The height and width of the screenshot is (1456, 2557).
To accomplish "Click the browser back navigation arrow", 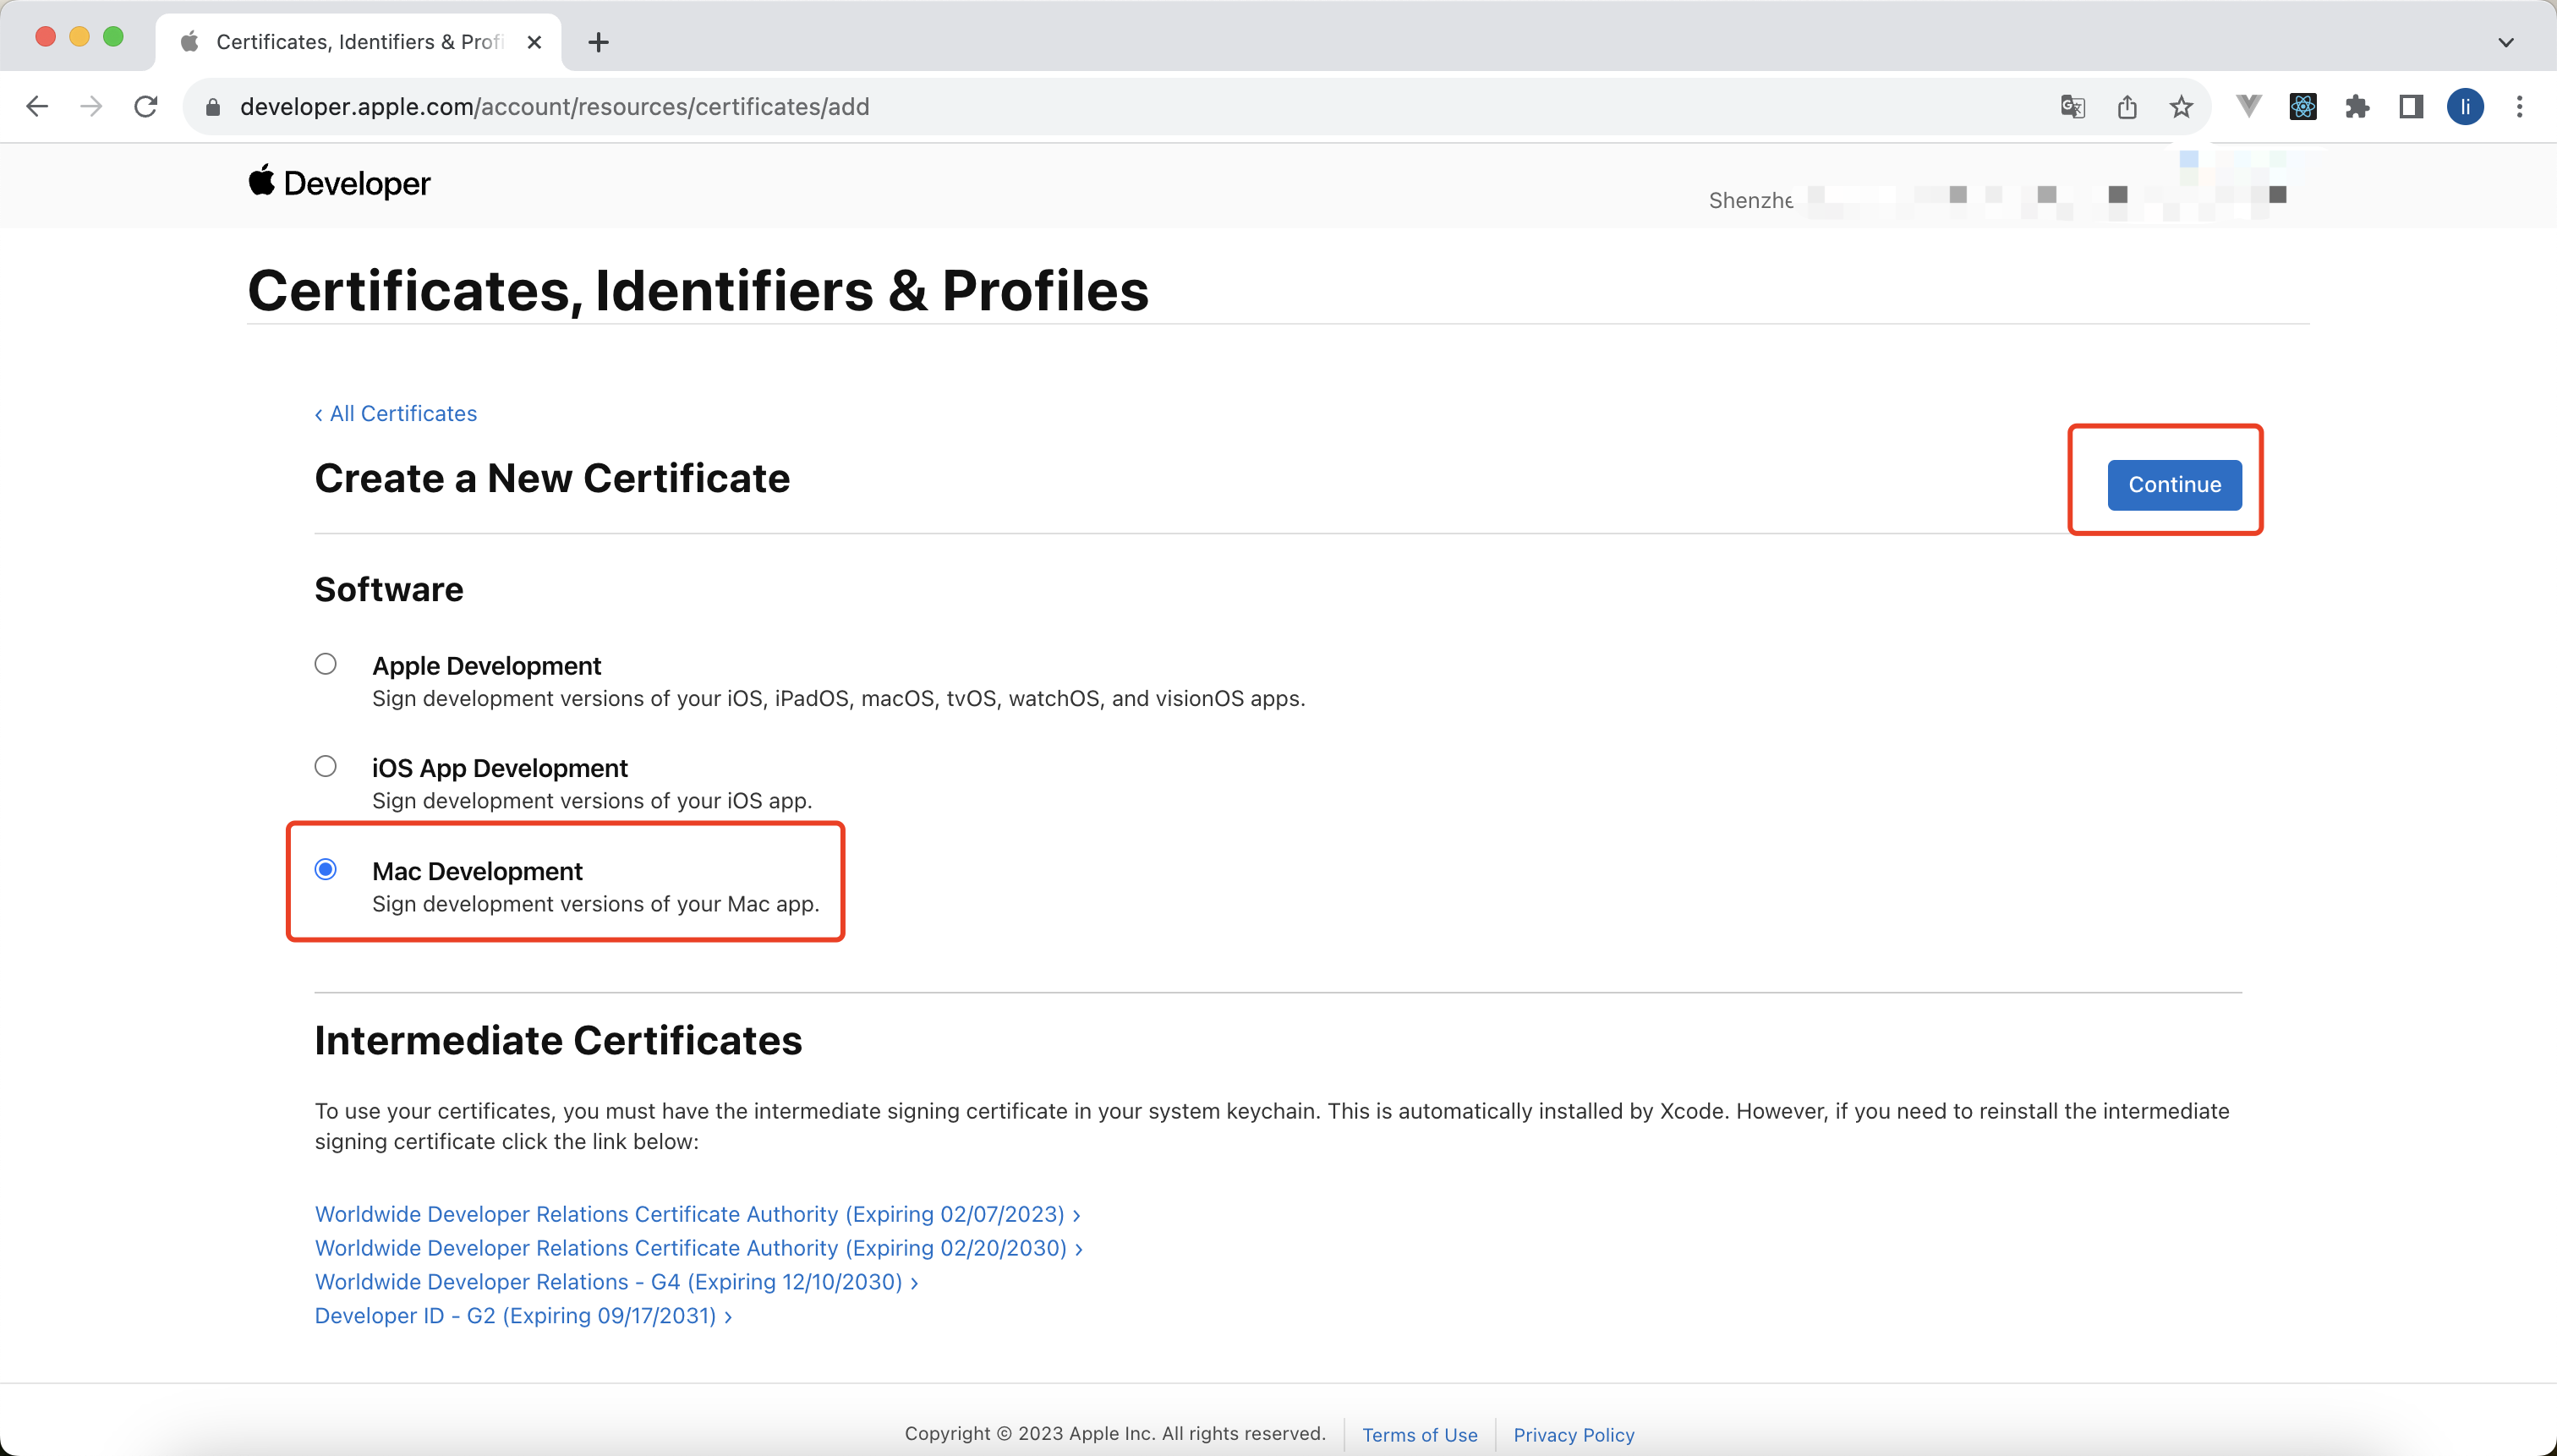I will (x=37, y=107).
